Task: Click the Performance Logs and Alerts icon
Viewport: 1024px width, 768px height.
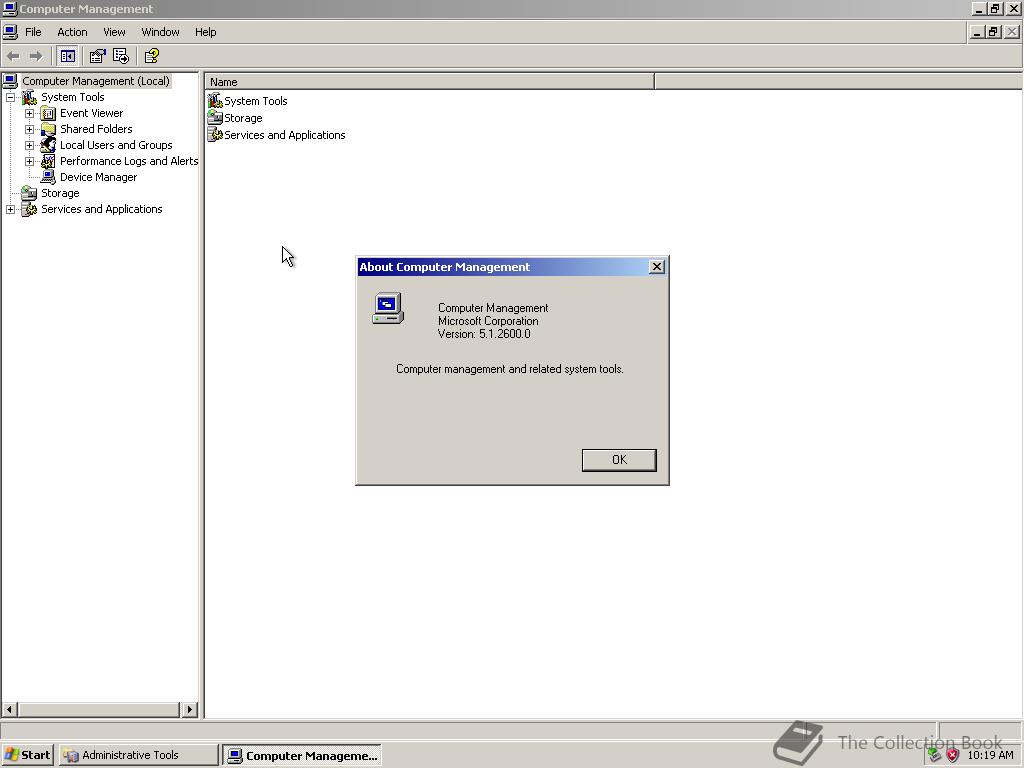Action: [48, 161]
